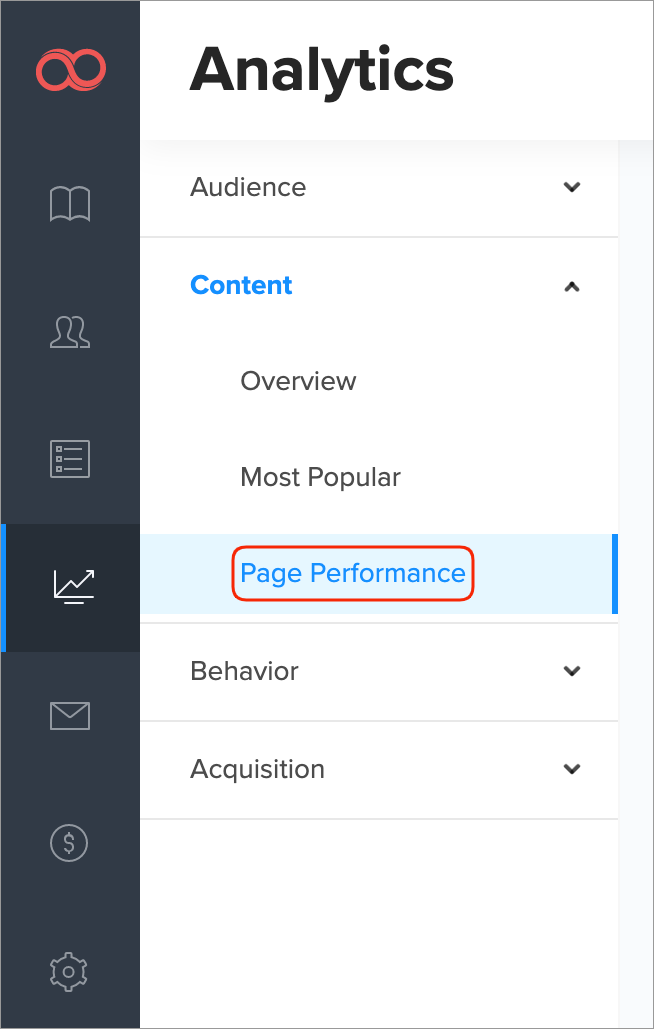Open the people audience sidebar icon
The height and width of the screenshot is (1029, 654).
point(70,332)
